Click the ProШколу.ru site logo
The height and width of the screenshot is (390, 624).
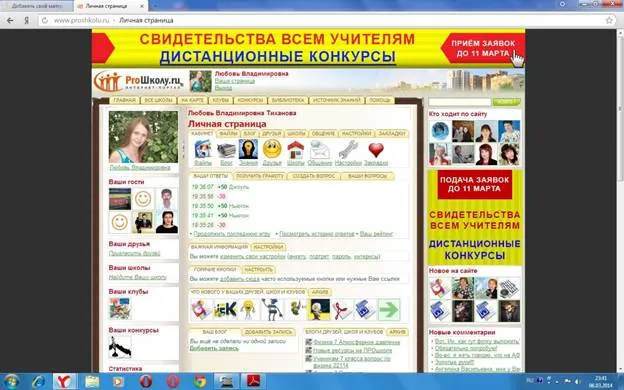[x=138, y=82]
